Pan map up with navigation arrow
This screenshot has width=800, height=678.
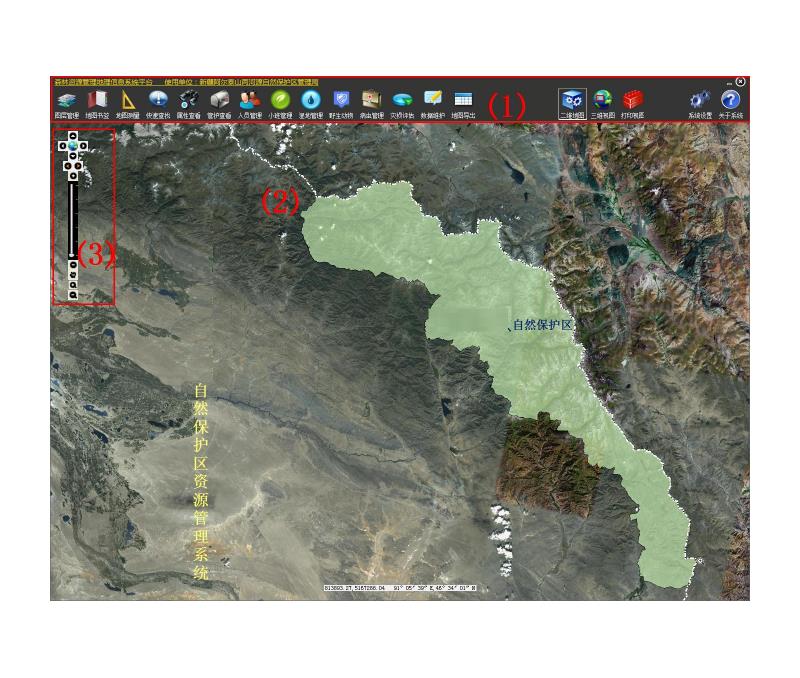point(73,136)
